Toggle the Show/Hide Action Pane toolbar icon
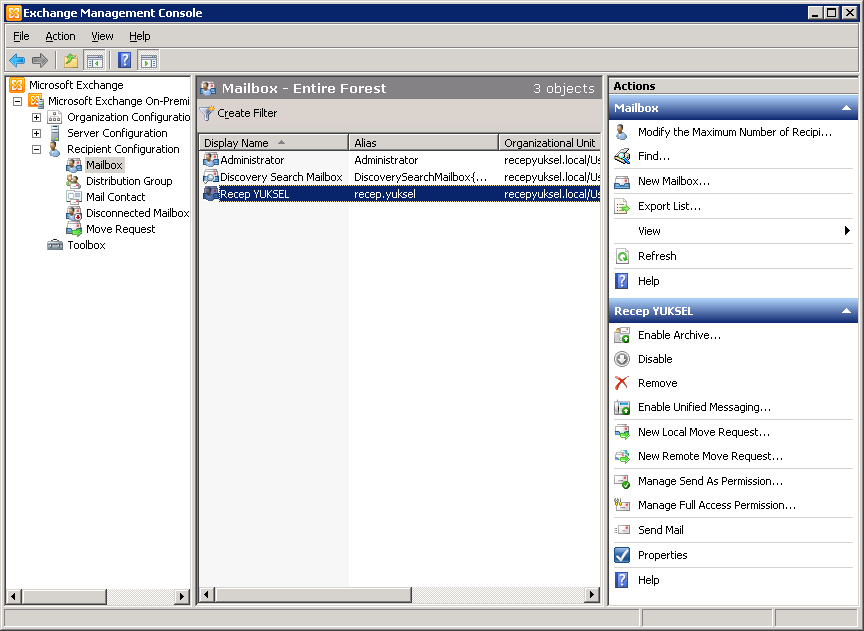864x631 pixels. point(149,60)
